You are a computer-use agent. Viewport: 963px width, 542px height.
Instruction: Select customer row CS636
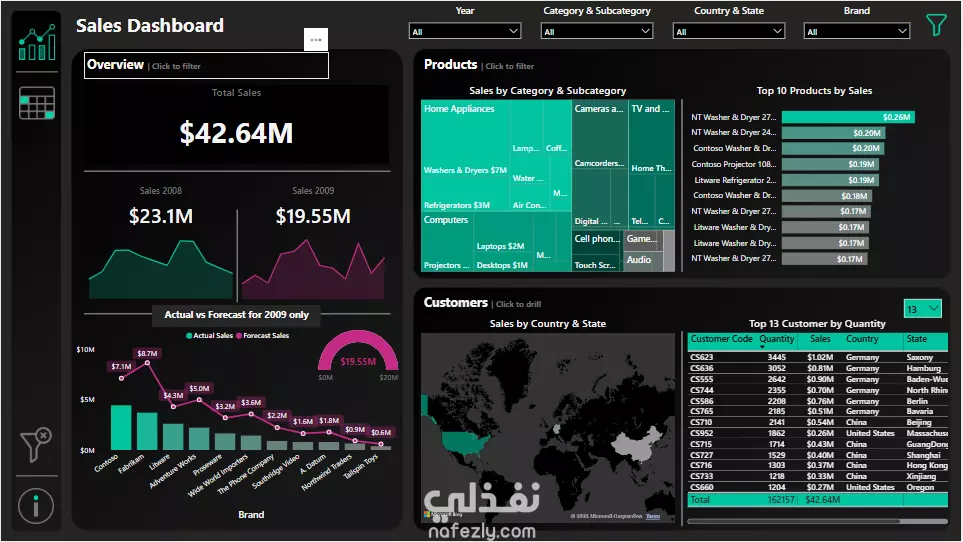pyautogui.click(x=818, y=368)
